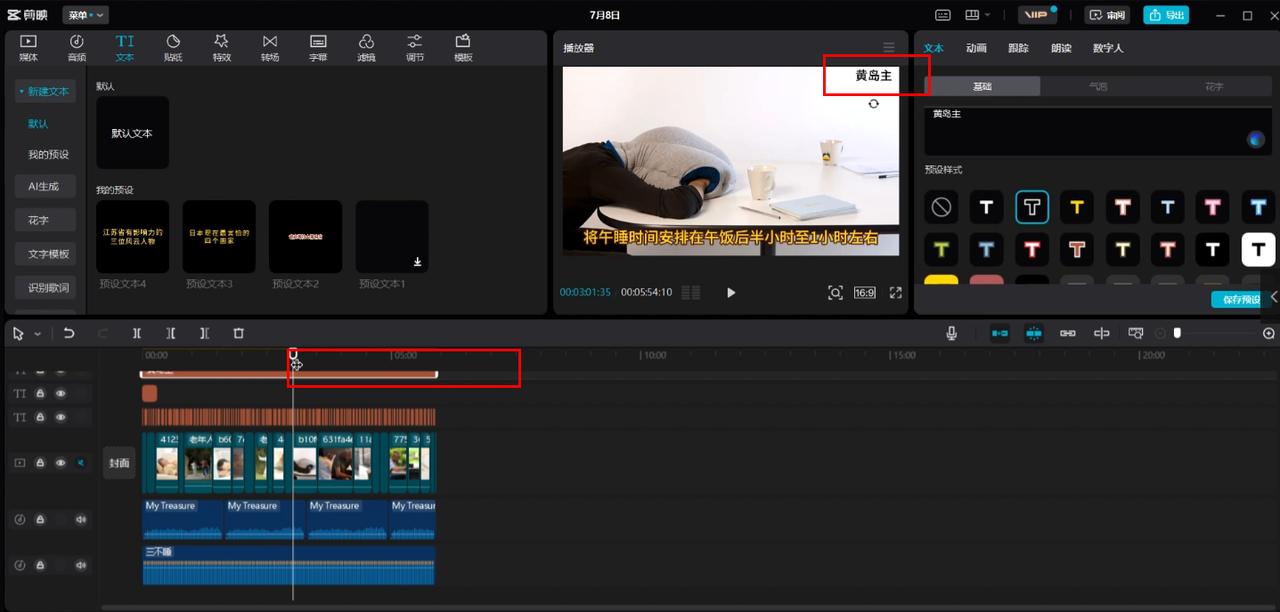Lock the 三不睡 audio track
This screenshot has width=1280, height=612.
(40, 565)
